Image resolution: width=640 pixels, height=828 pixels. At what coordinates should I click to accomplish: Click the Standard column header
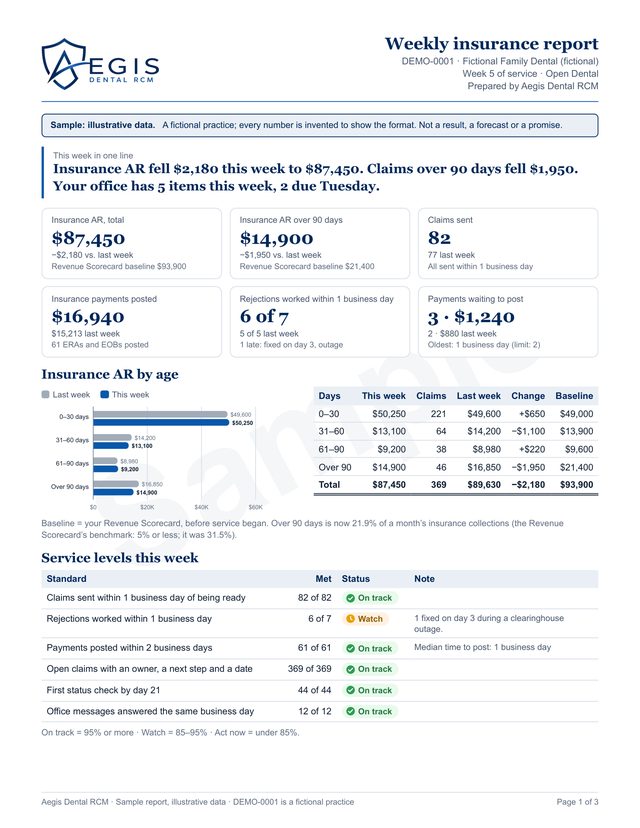(x=67, y=579)
